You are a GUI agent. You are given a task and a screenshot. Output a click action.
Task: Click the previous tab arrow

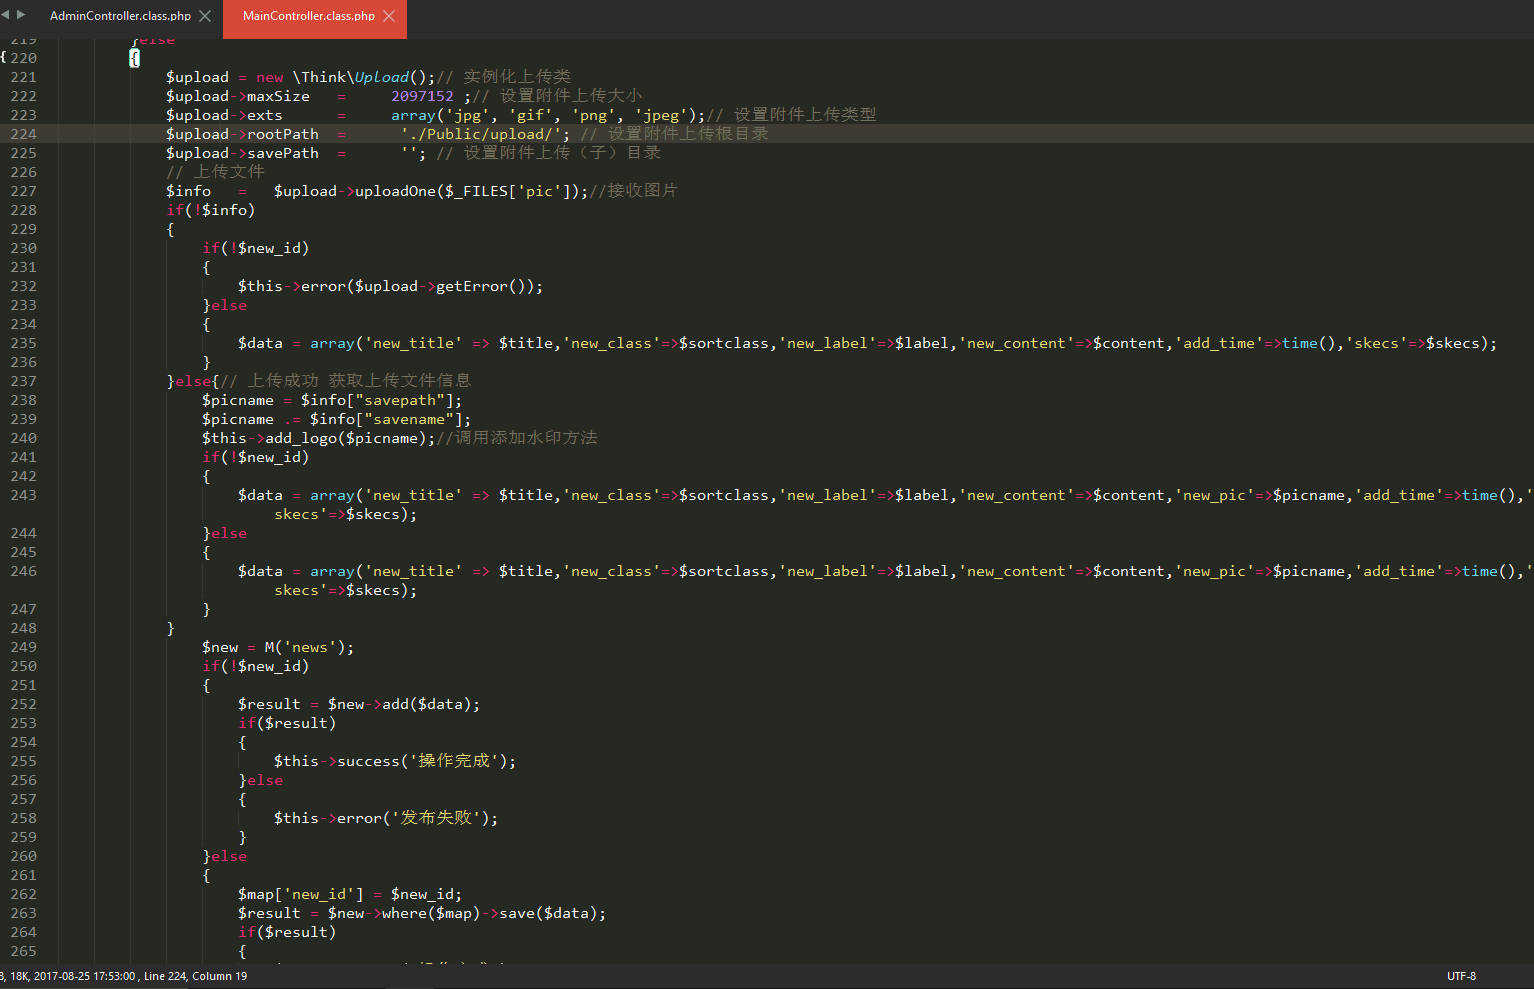point(5,15)
